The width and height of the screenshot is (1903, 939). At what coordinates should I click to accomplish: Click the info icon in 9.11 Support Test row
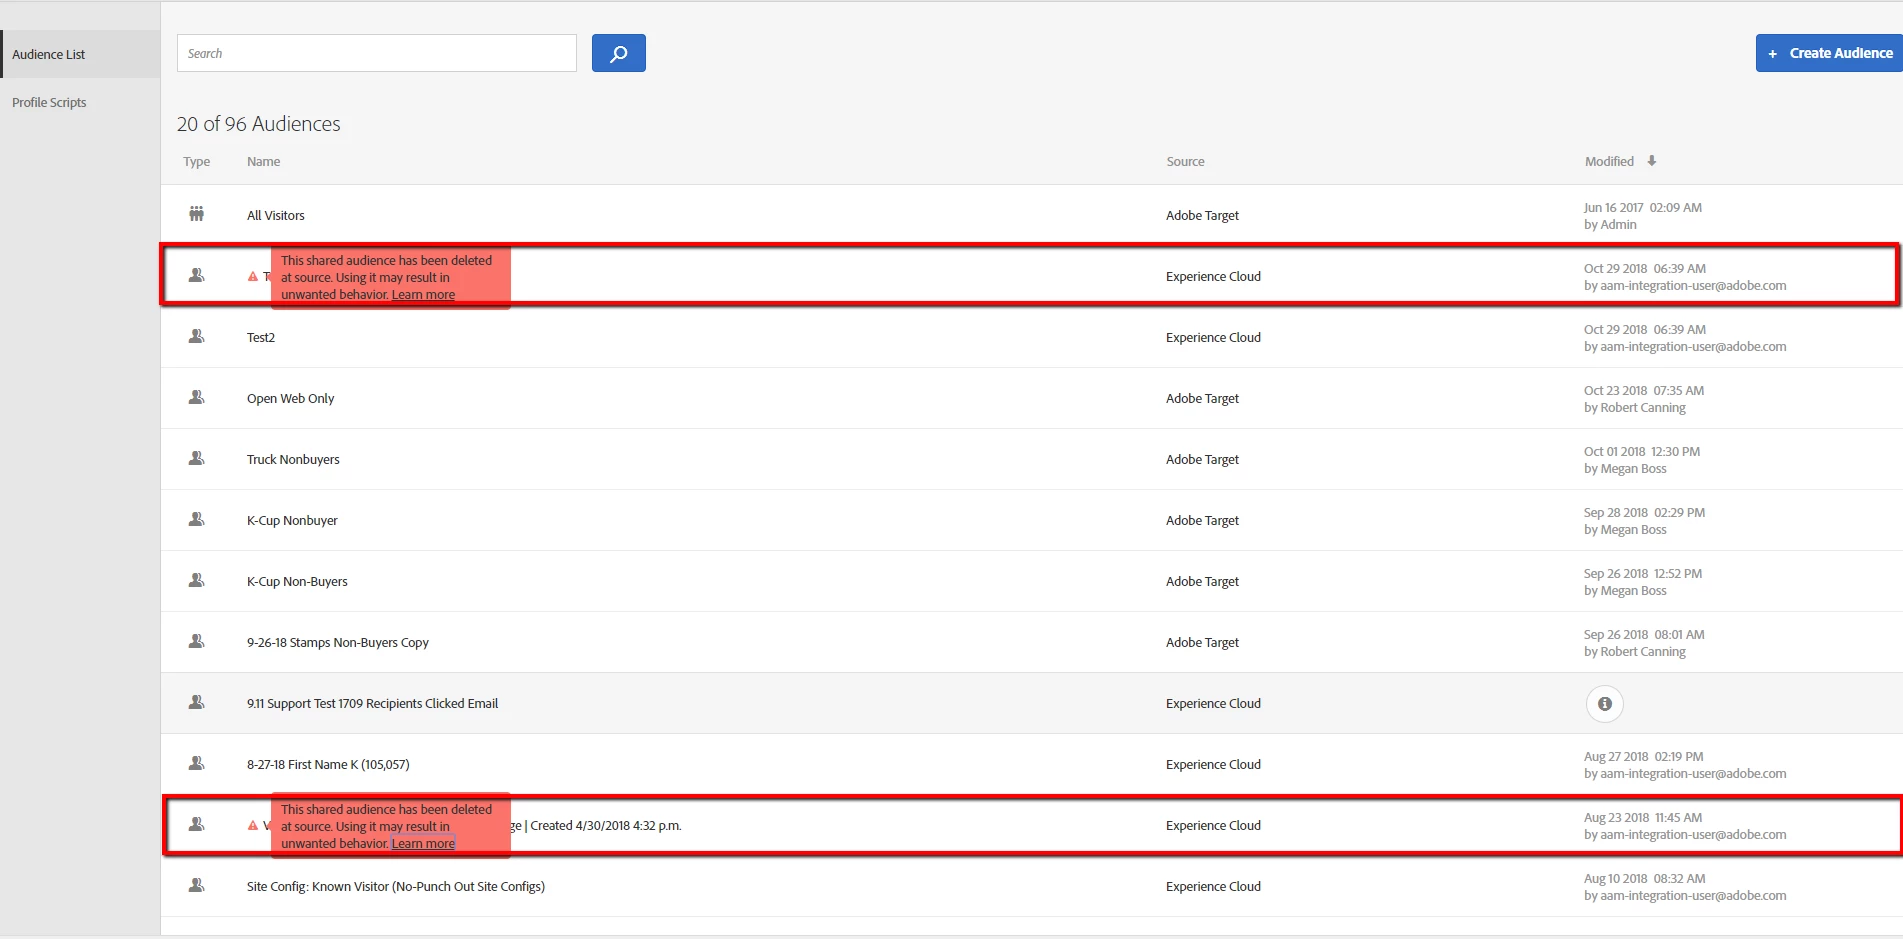pos(1605,704)
